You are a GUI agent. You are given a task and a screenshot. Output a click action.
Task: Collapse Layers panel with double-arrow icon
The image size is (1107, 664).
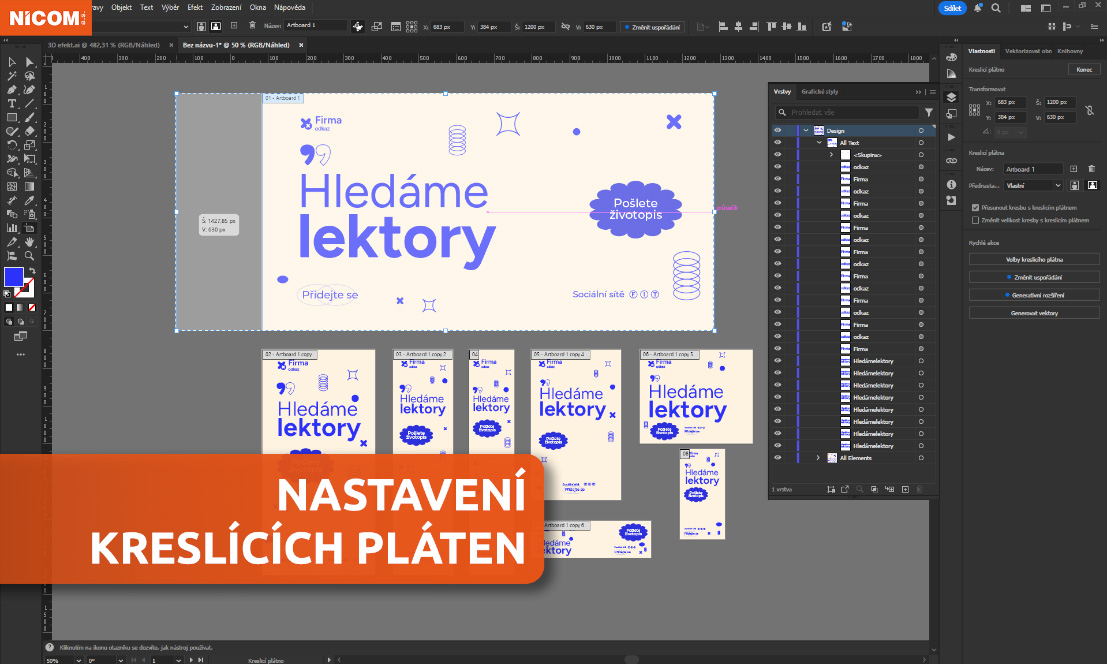pos(918,92)
